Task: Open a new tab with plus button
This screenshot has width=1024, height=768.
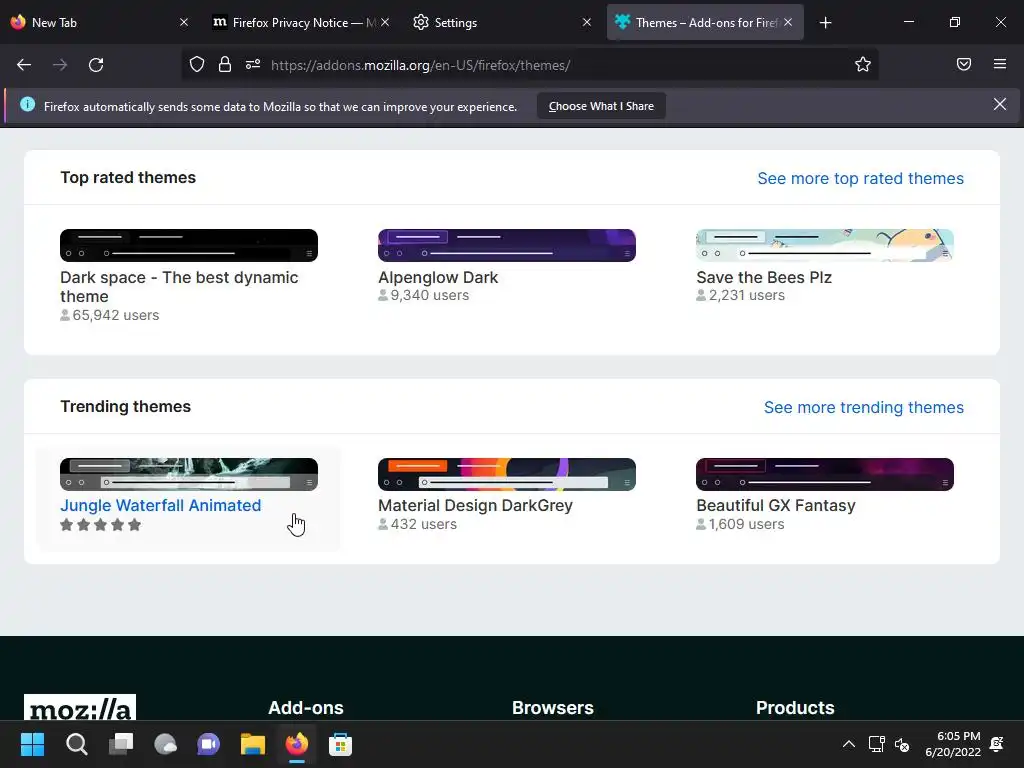Action: [x=825, y=23]
